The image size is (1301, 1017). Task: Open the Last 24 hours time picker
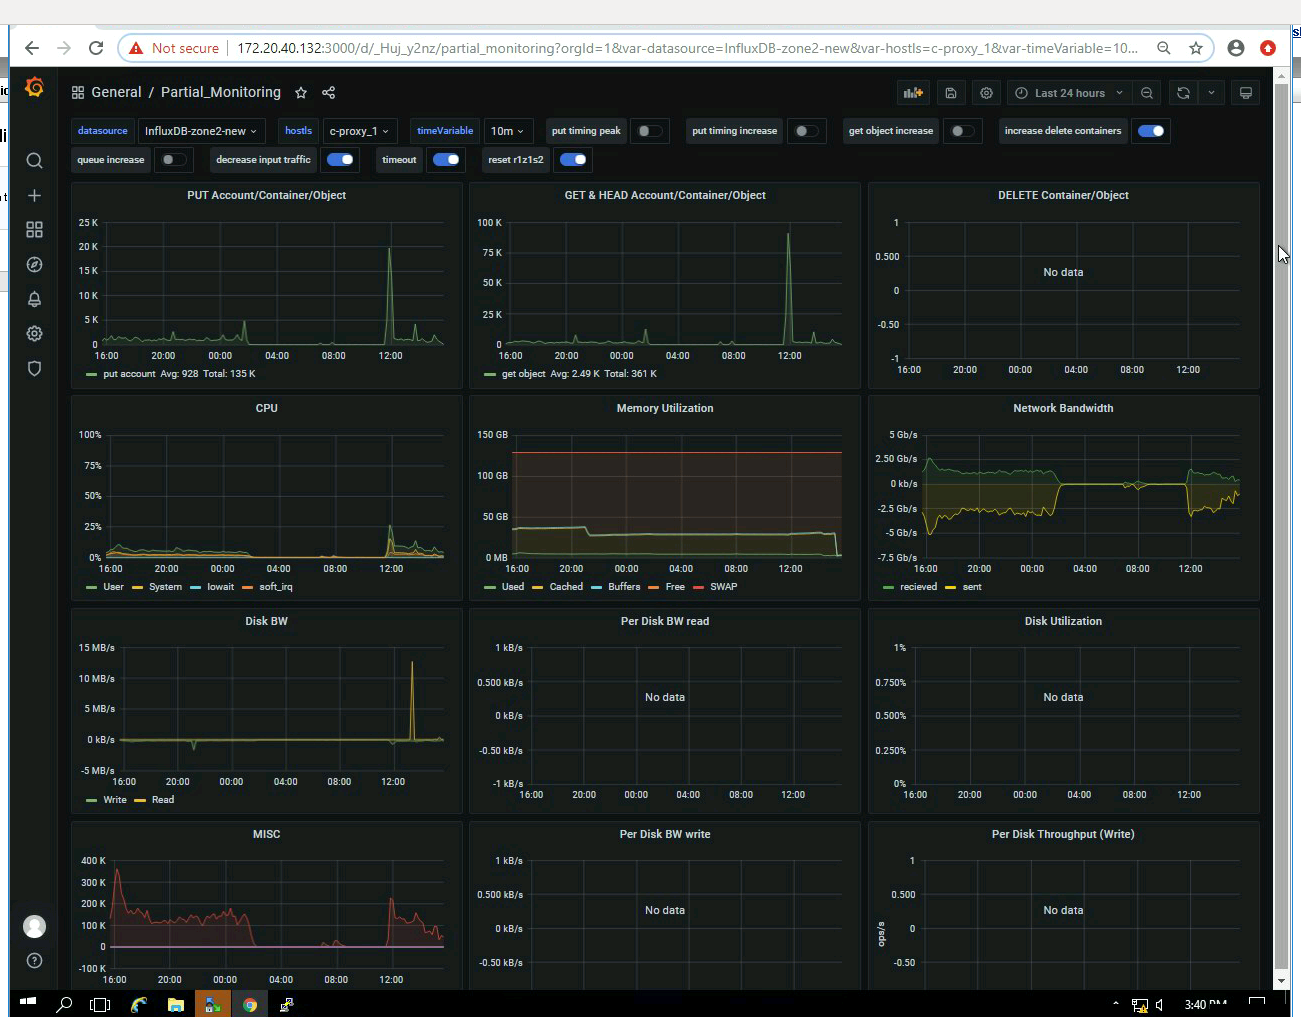point(1069,93)
